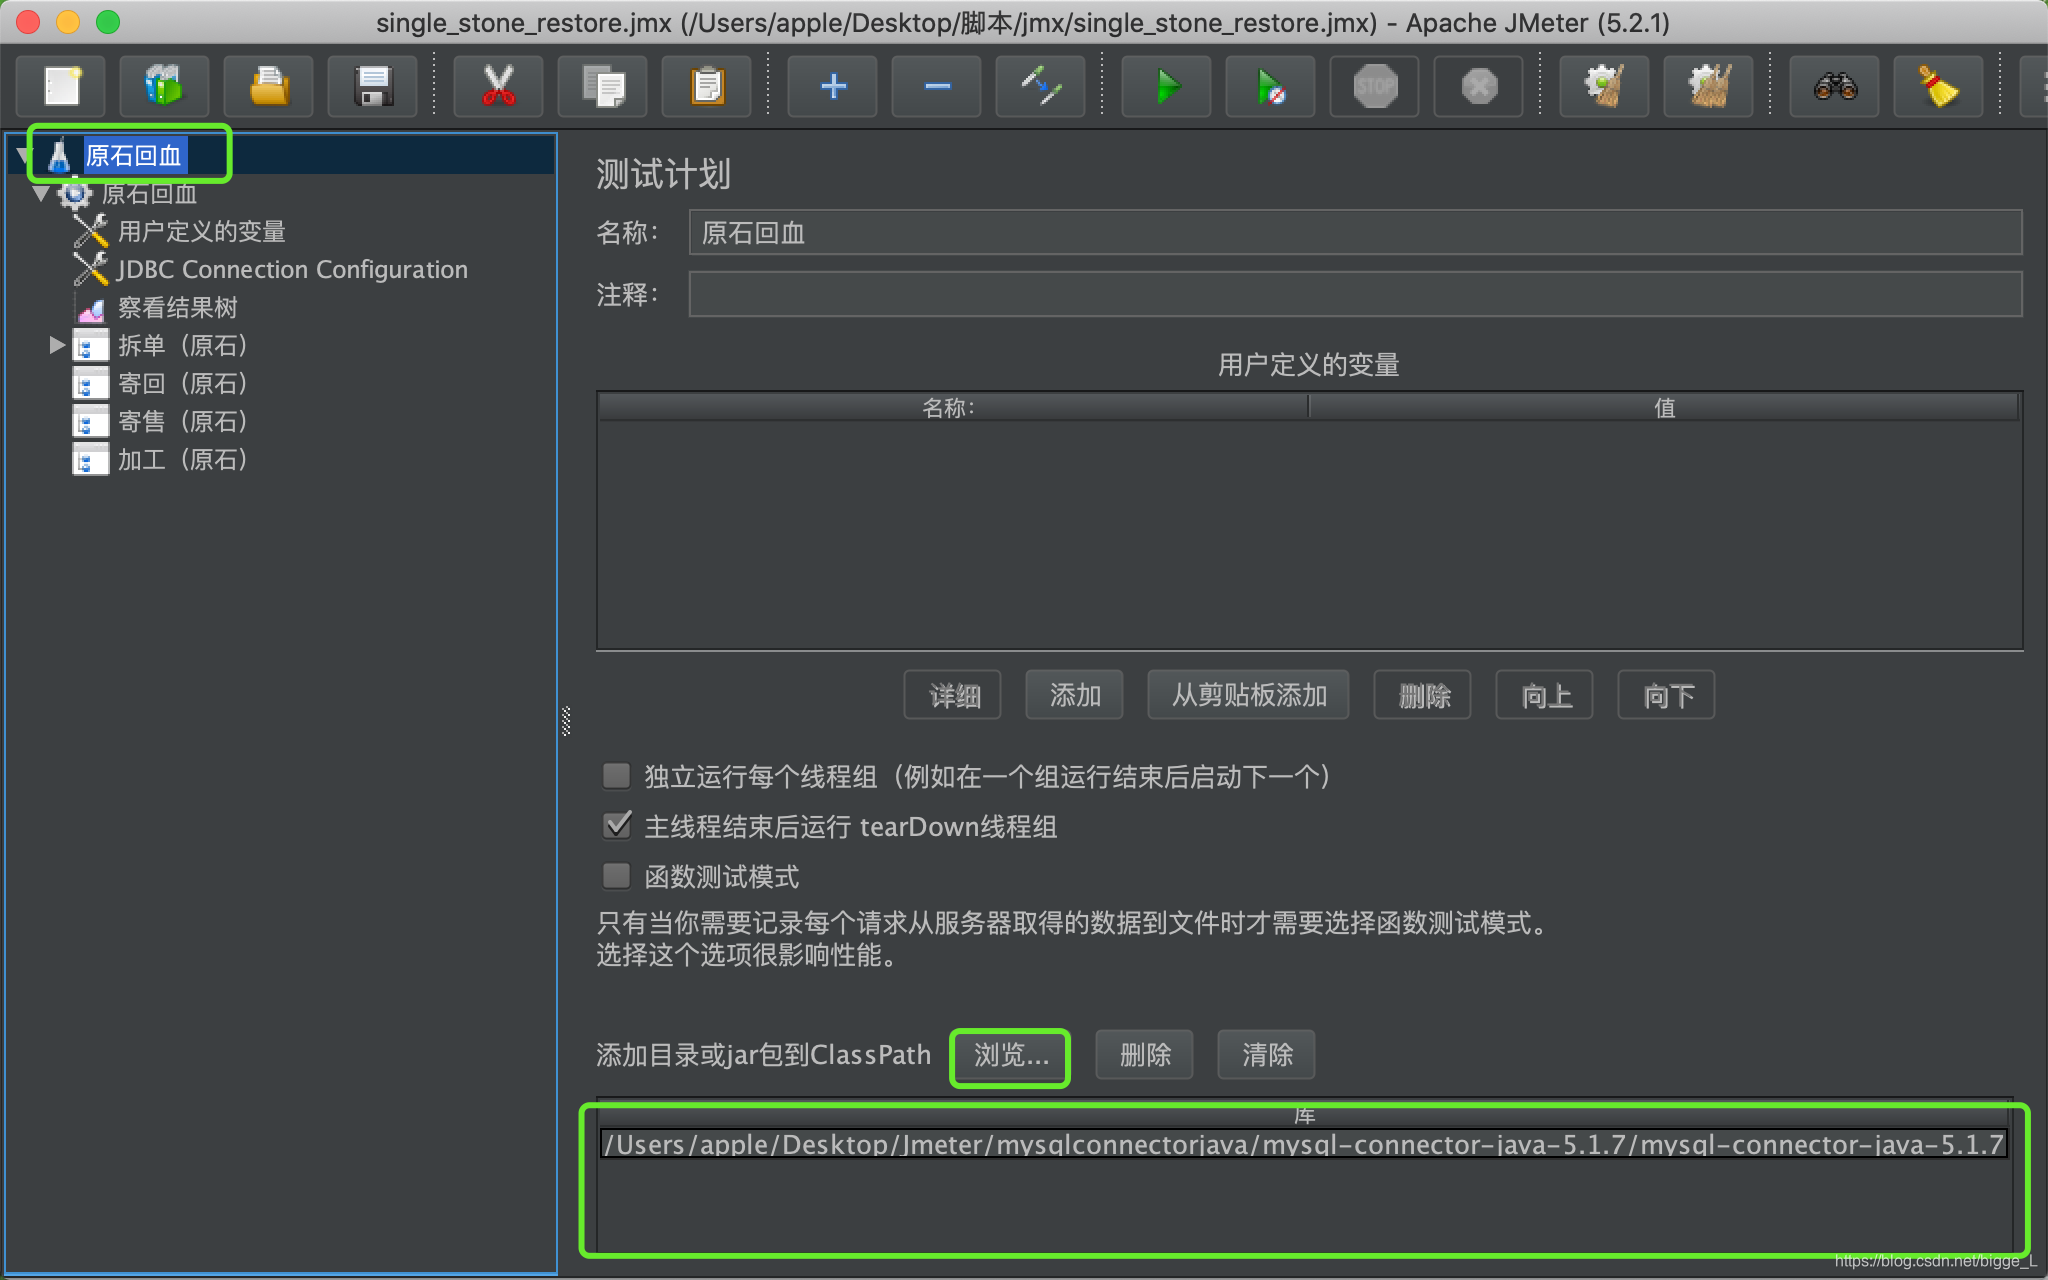The height and width of the screenshot is (1280, 2048).
Task: Select 加工（原石） controller node
Action: click(182, 459)
